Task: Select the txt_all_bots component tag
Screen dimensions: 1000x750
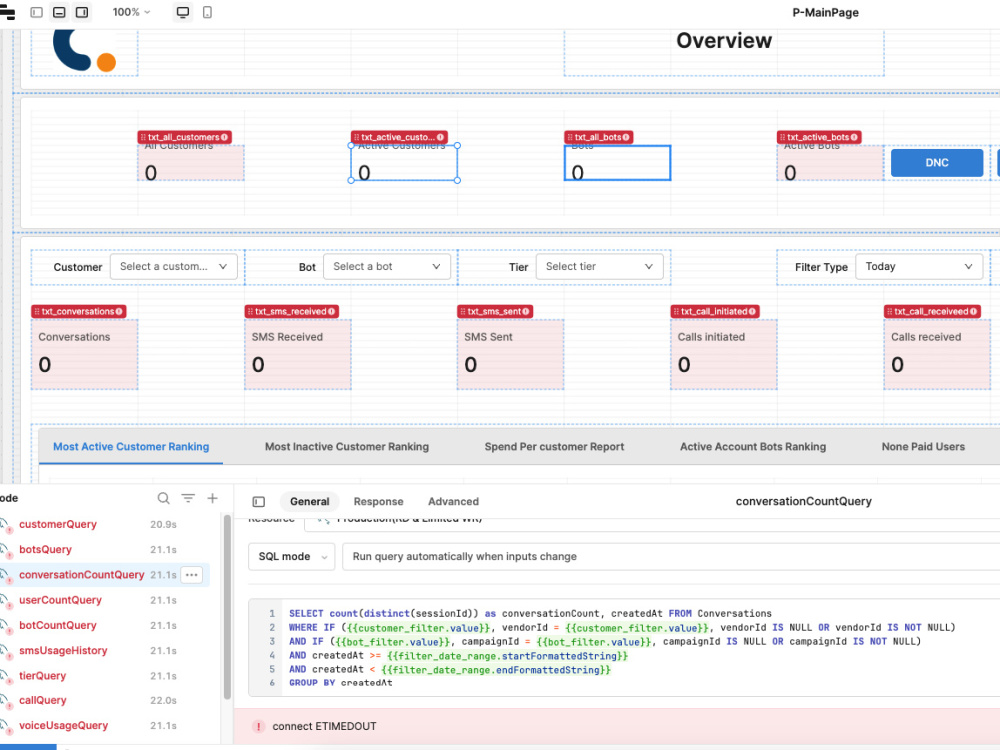Action: 599,137
